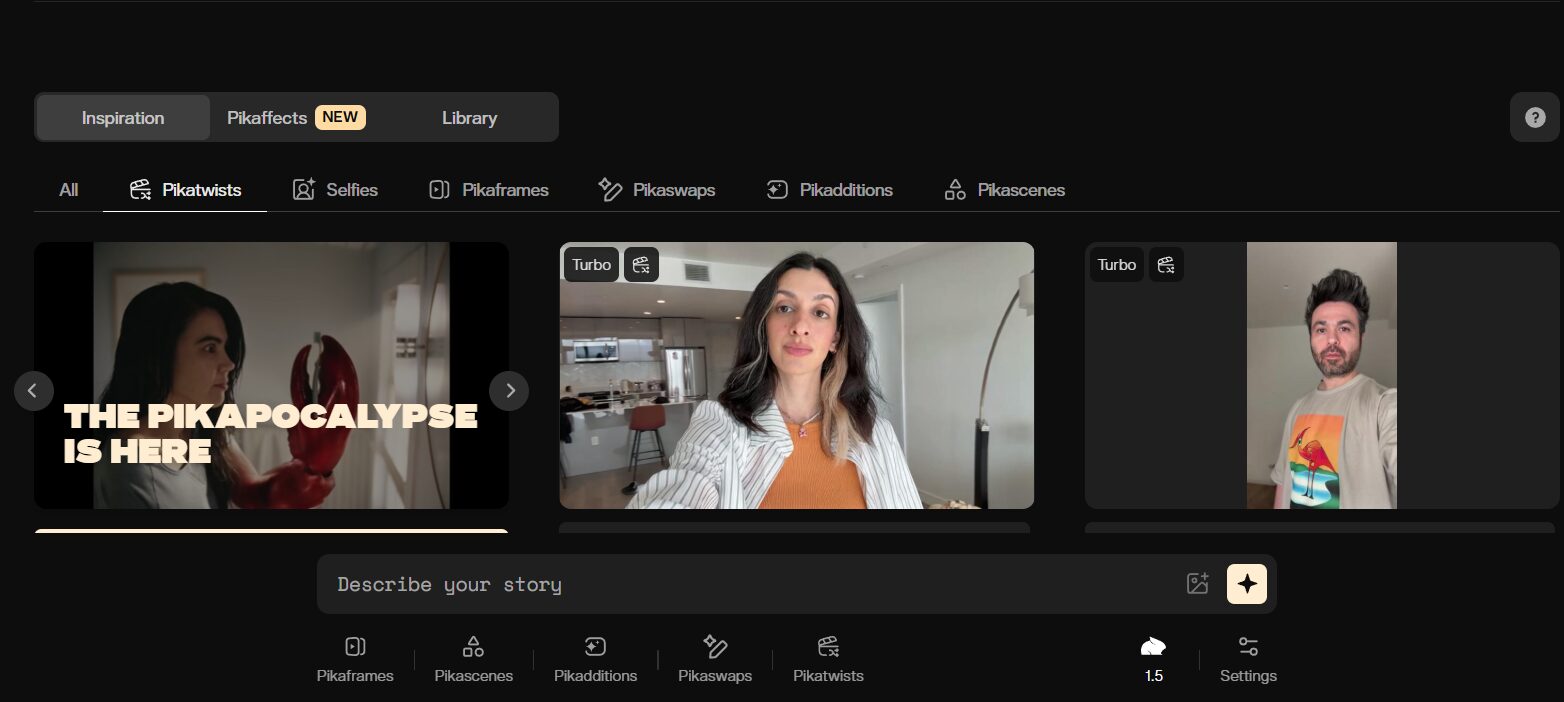The width and height of the screenshot is (1564, 702).
Task: Select the Pikaframes filter tab
Action: tap(488, 190)
